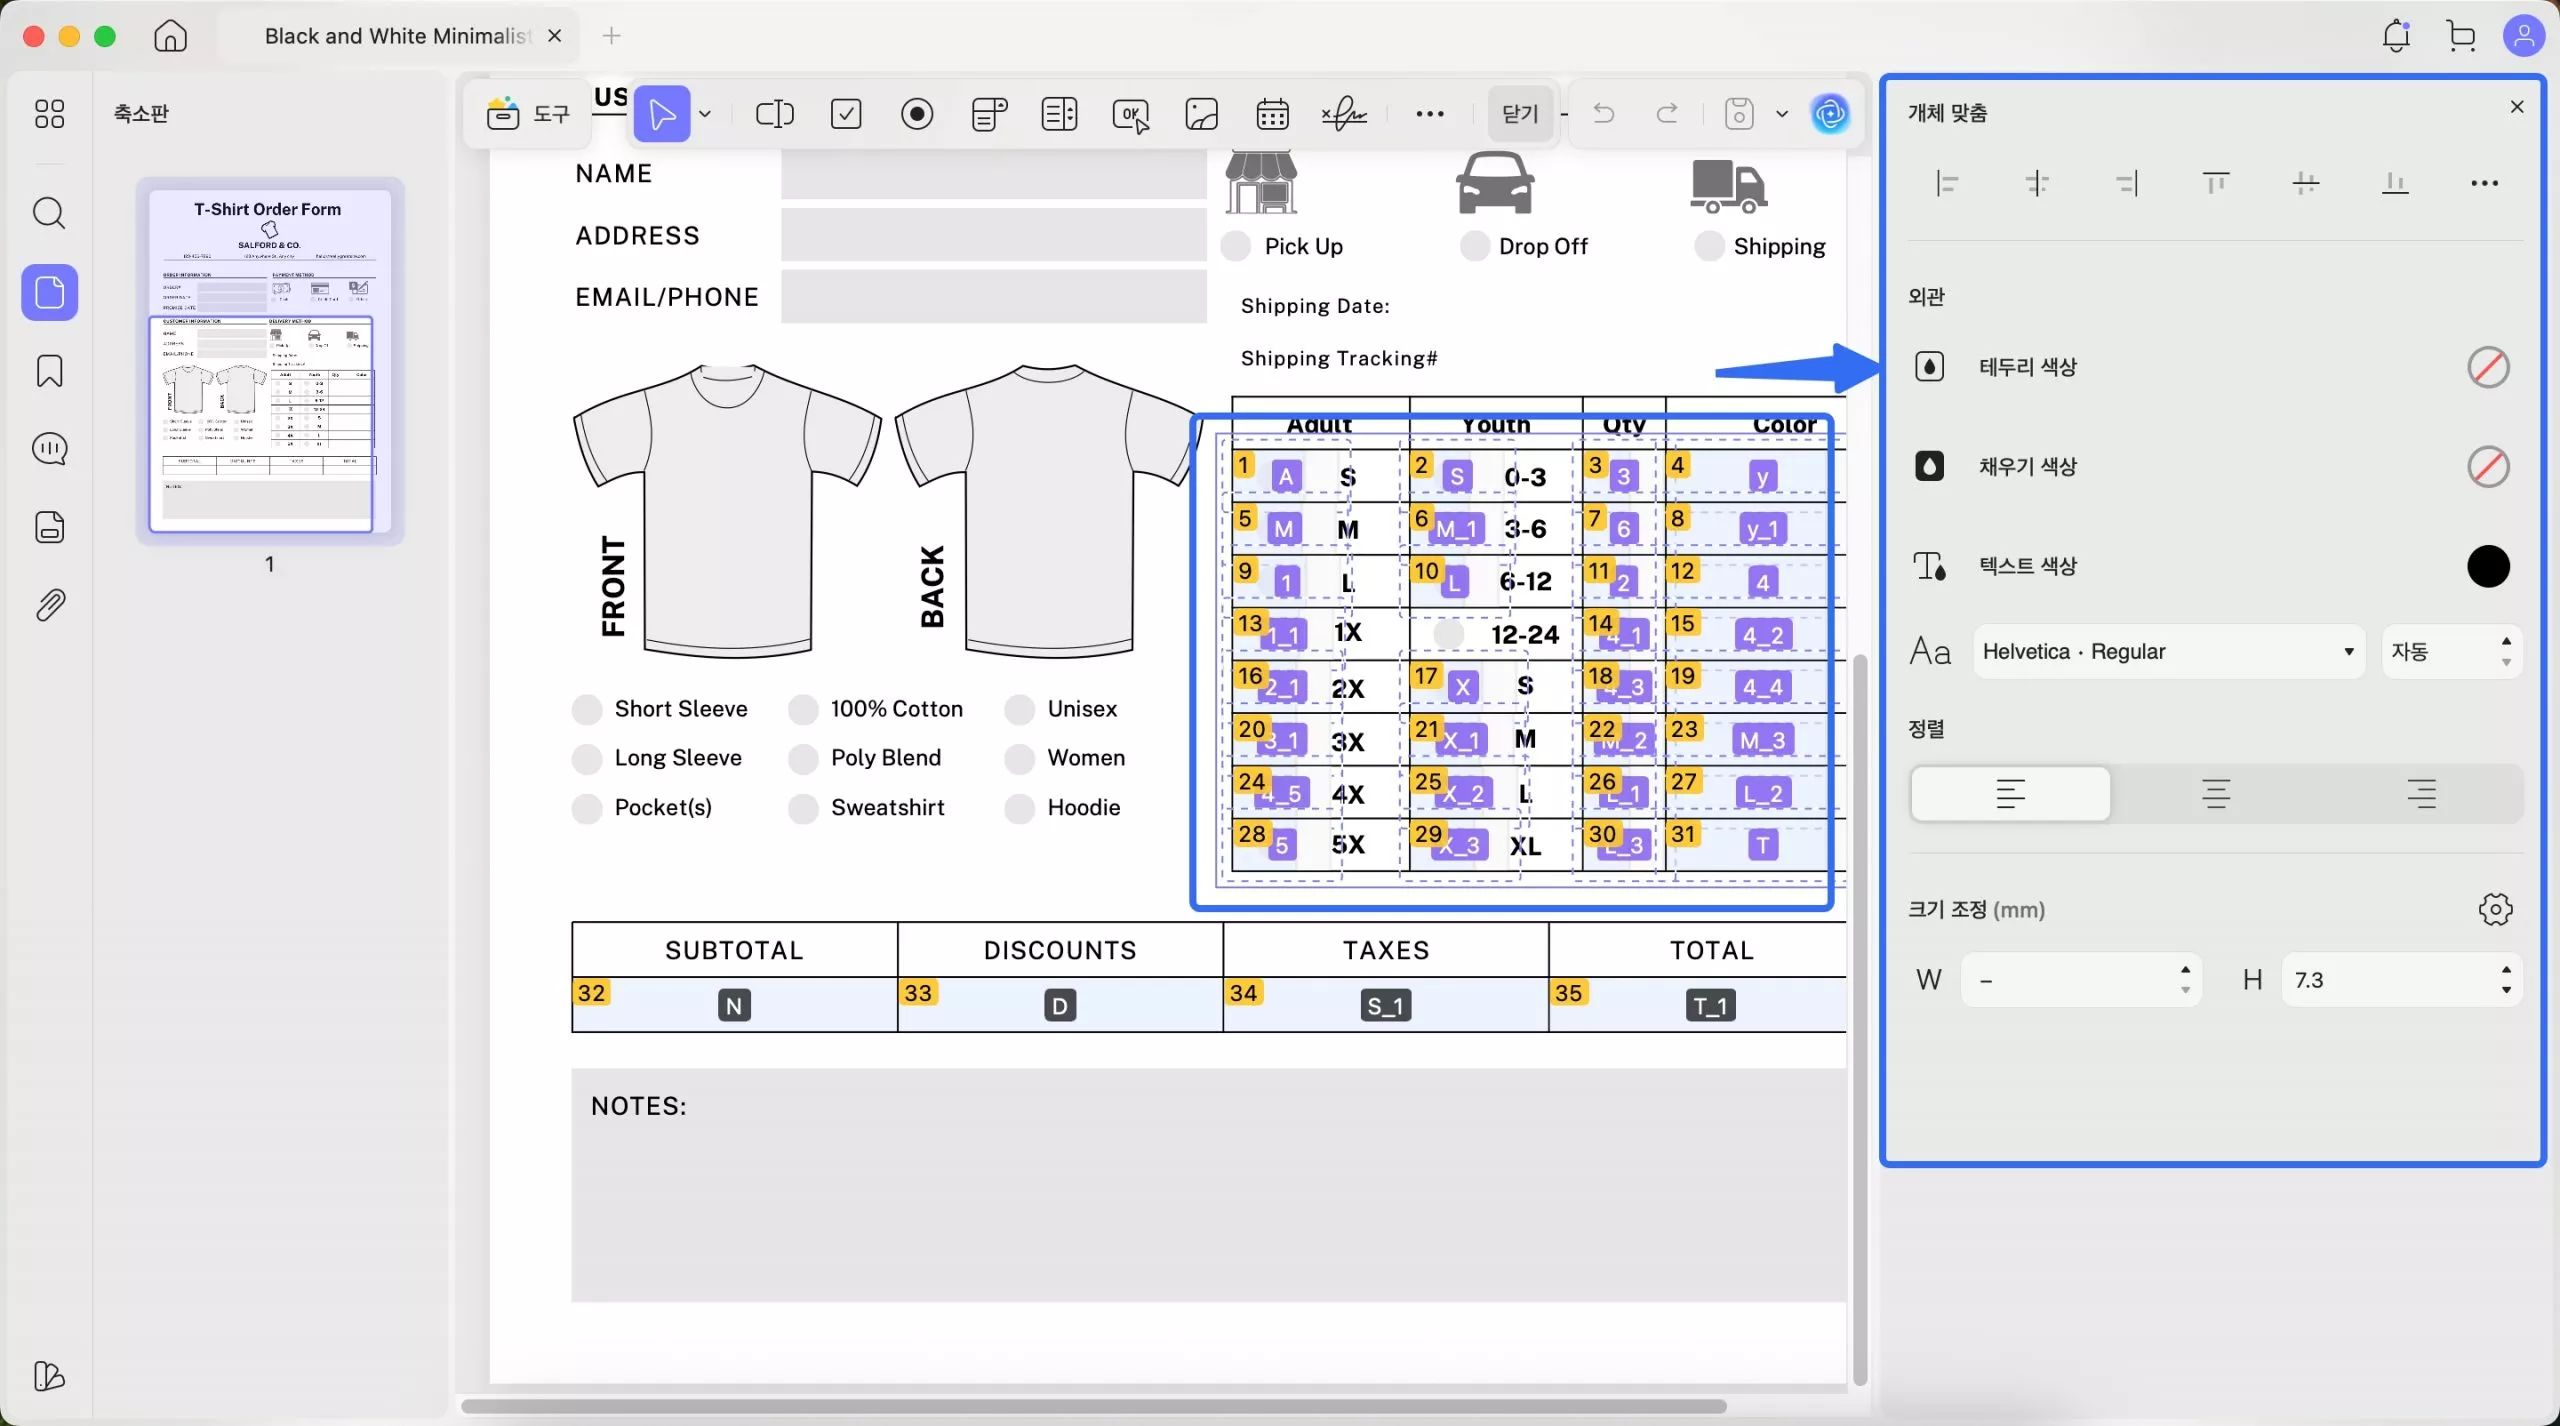Select the Shipping delivery radio button

(x=1709, y=246)
